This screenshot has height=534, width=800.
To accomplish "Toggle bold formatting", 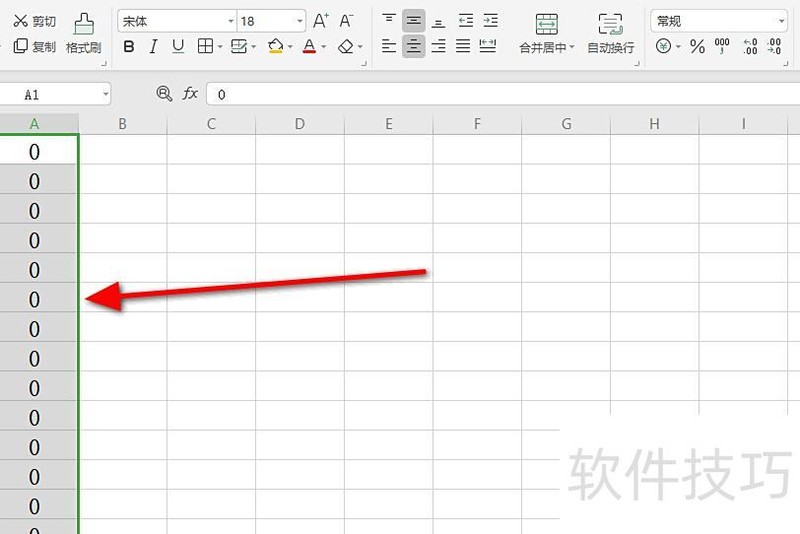I will coord(129,47).
